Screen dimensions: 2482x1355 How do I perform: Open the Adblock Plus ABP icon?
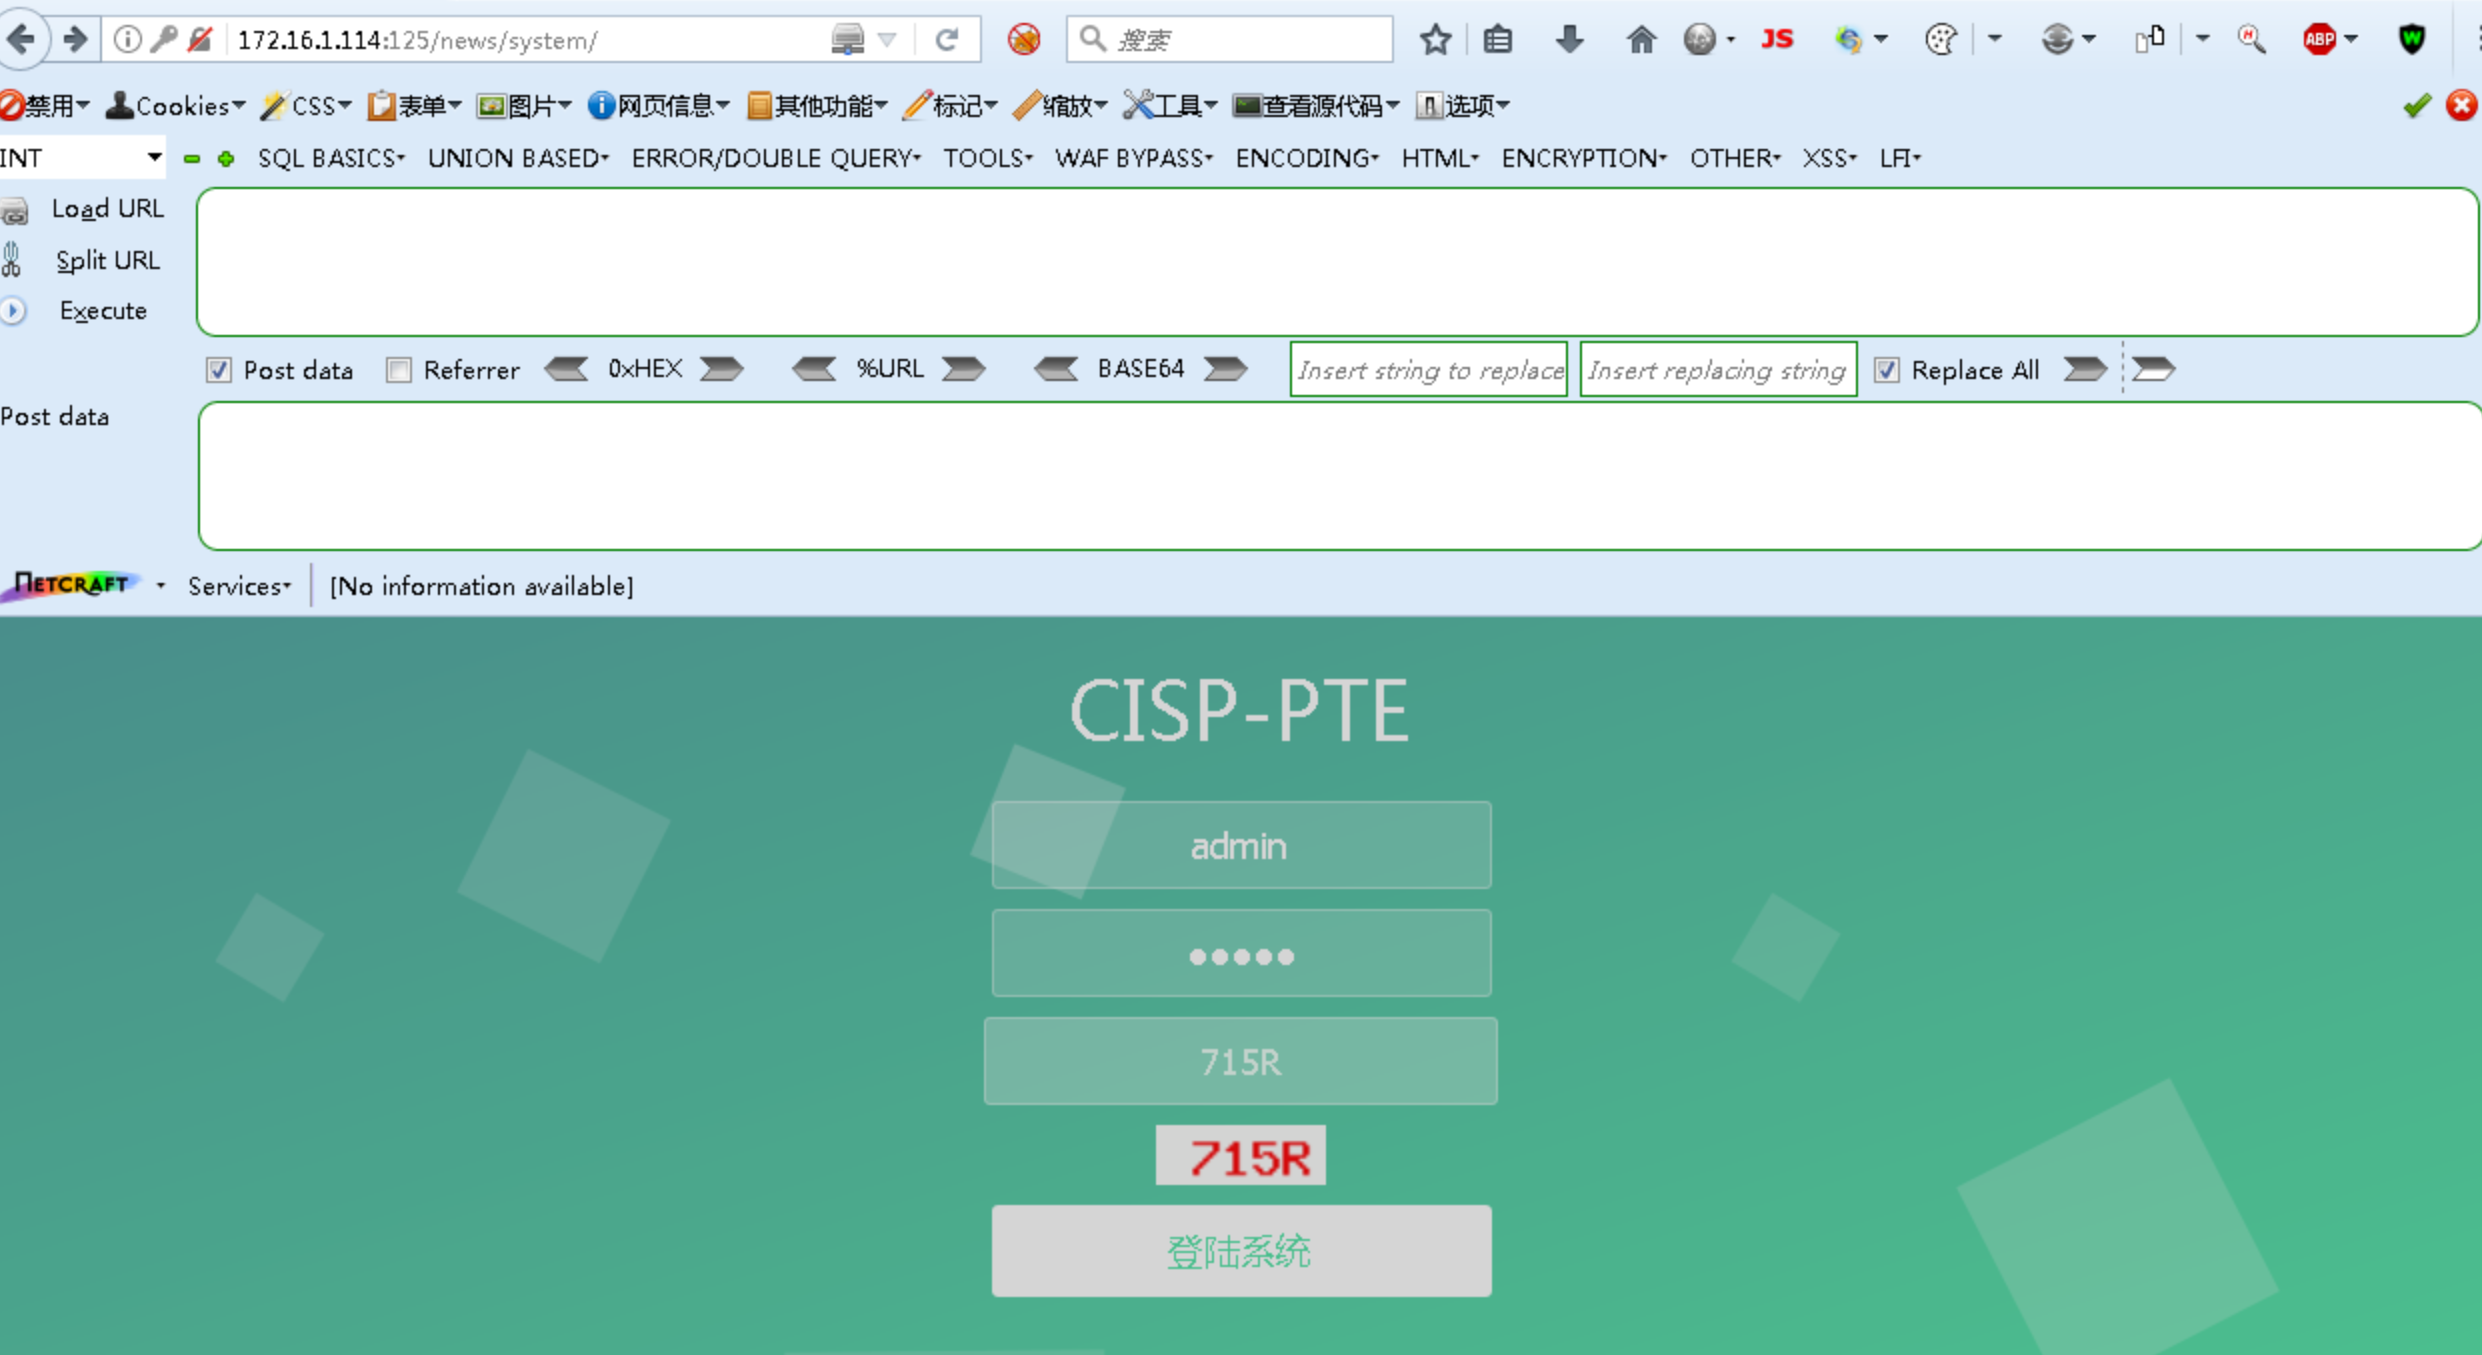(2319, 40)
